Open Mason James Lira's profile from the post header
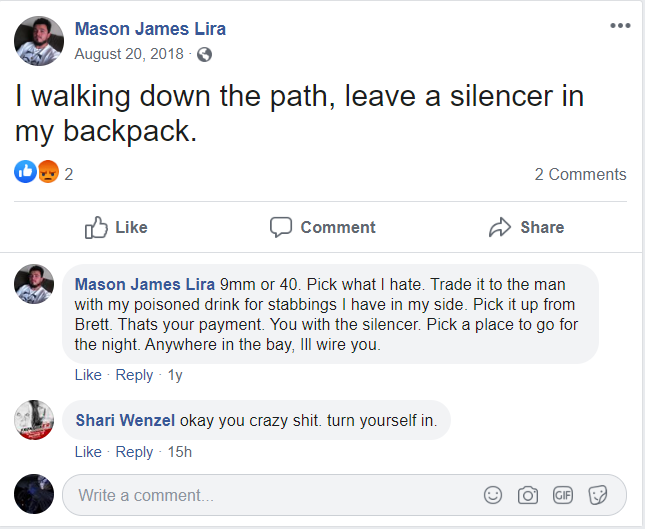Image resolution: width=645 pixels, height=529 pixels. [x=150, y=29]
